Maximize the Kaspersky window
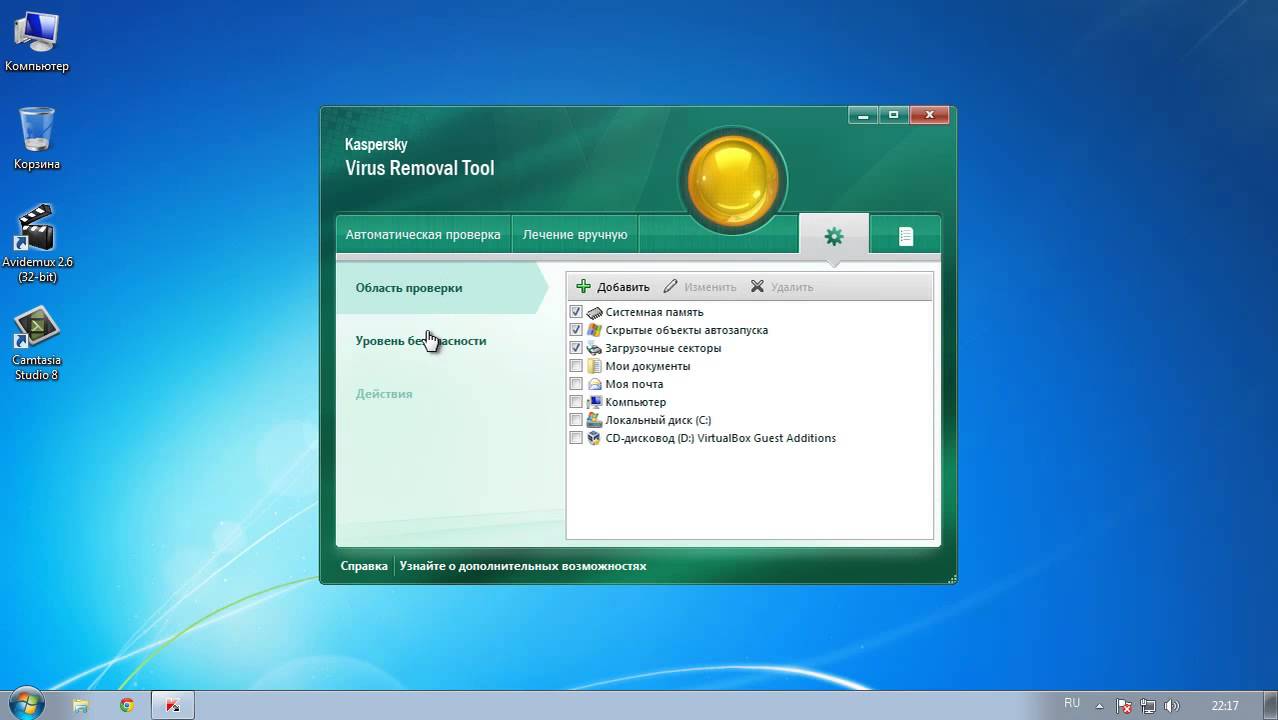Image resolution: width=1278 pixels, height=720 pixels. pos(893,115)
